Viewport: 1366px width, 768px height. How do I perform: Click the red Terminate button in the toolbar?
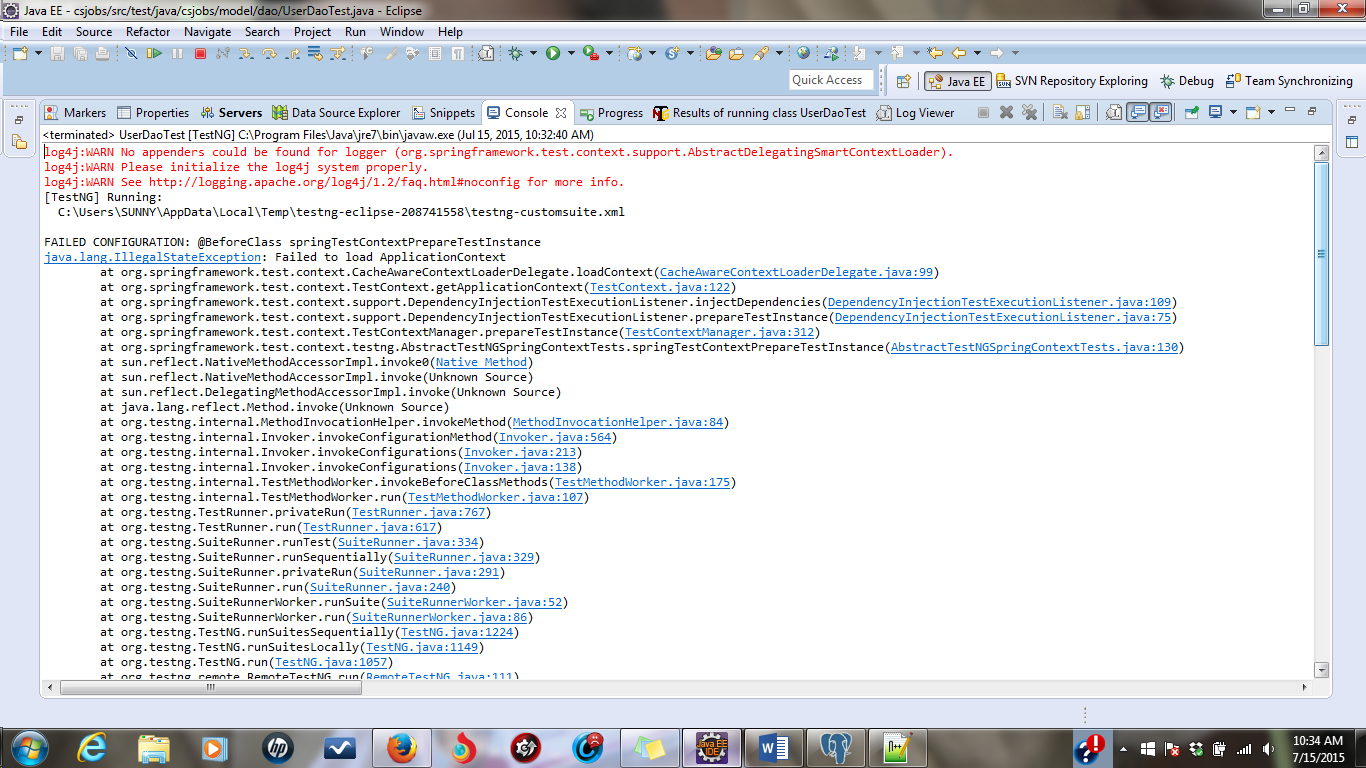tap(200, 53)
